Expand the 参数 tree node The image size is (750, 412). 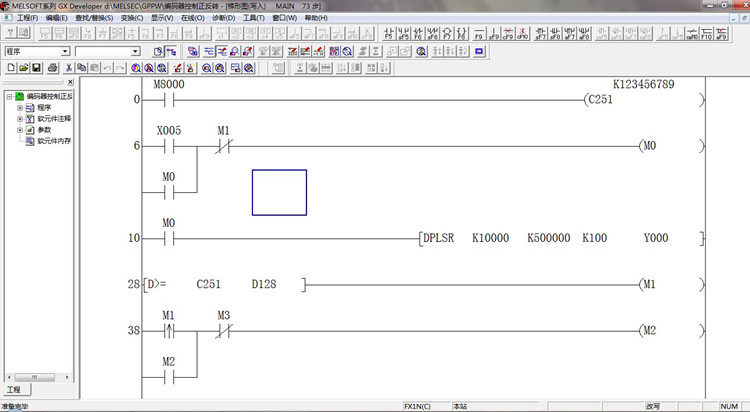[20, 130]
